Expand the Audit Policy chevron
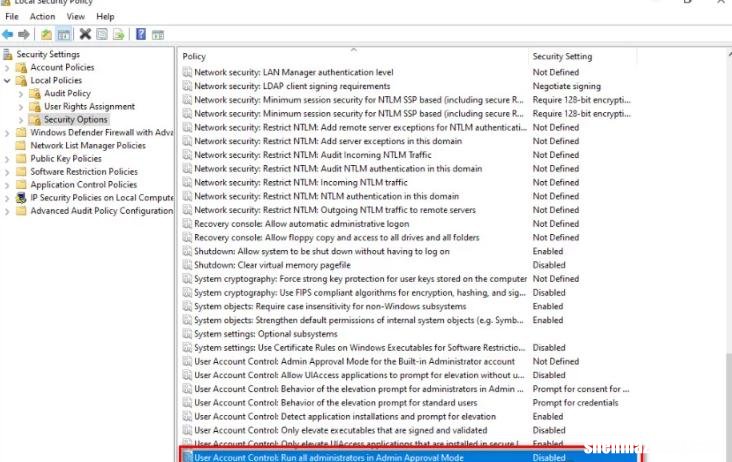Screen dimensions: 732x462 tap(21, 94)
